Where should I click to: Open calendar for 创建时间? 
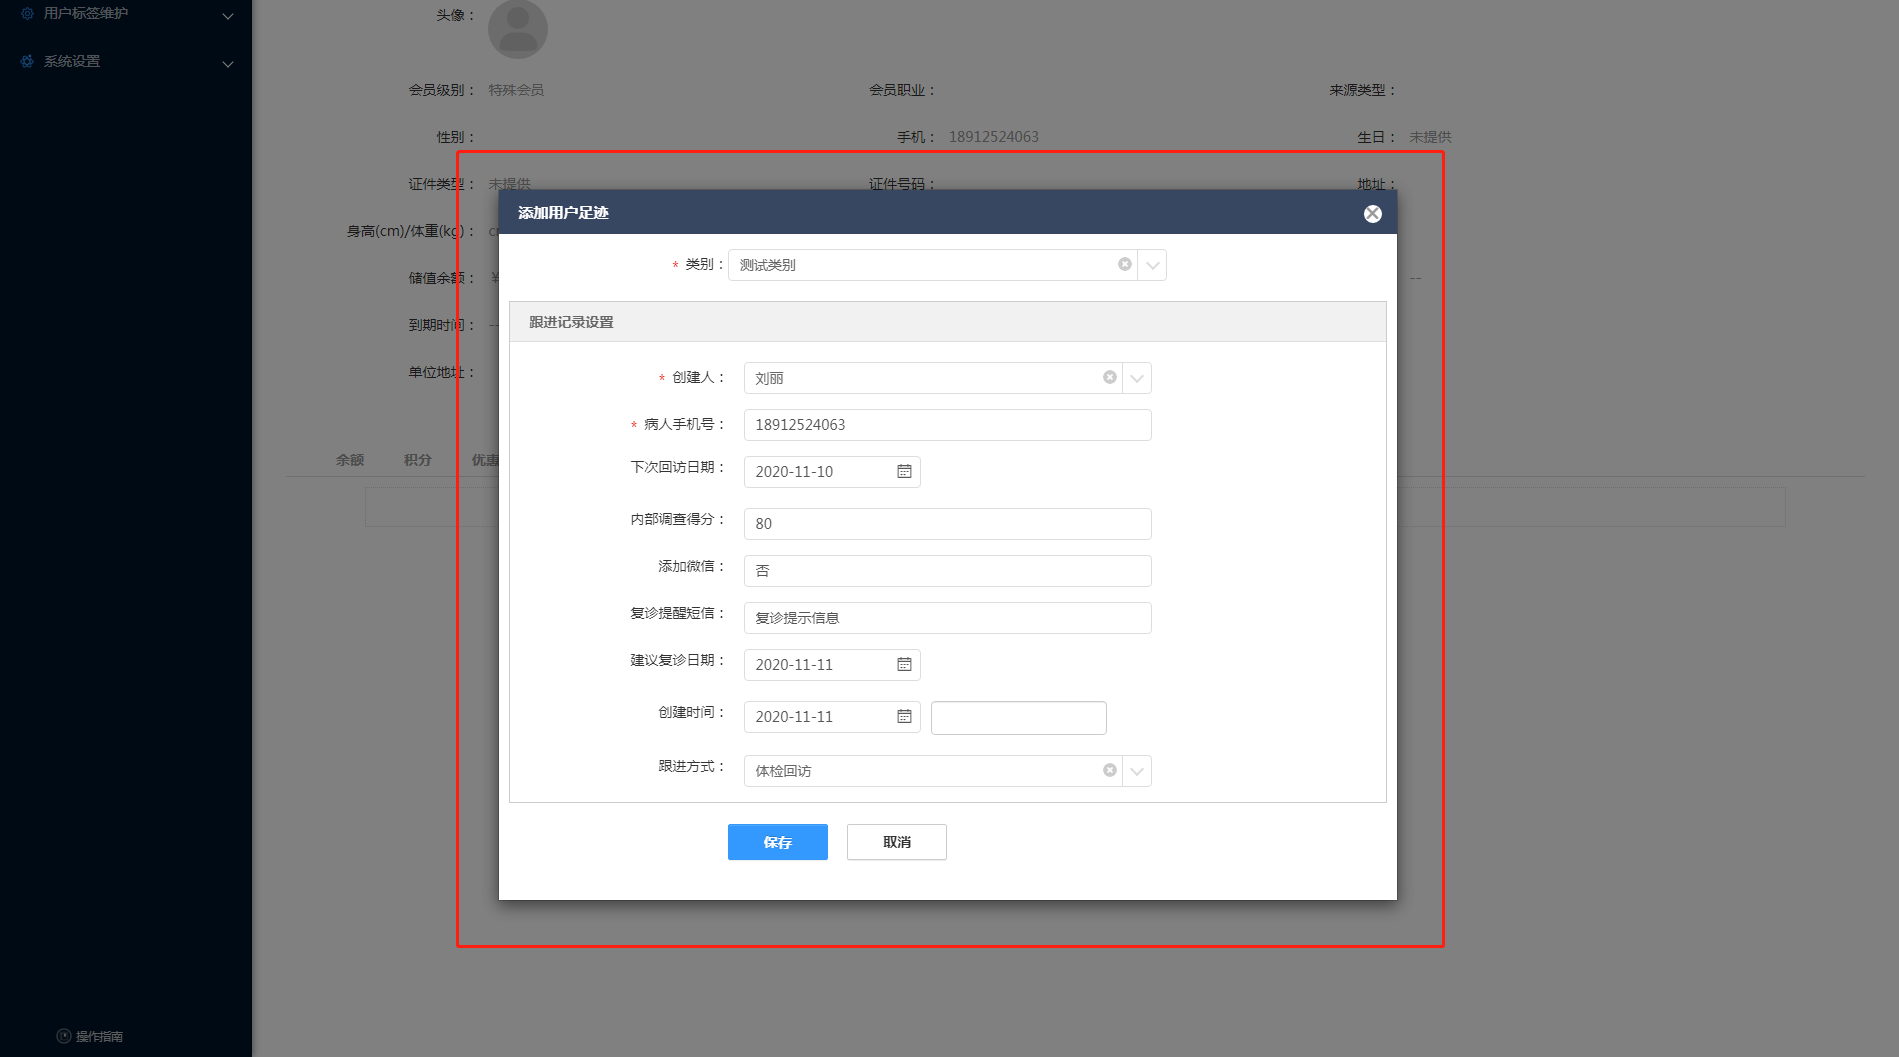(904, 716)
